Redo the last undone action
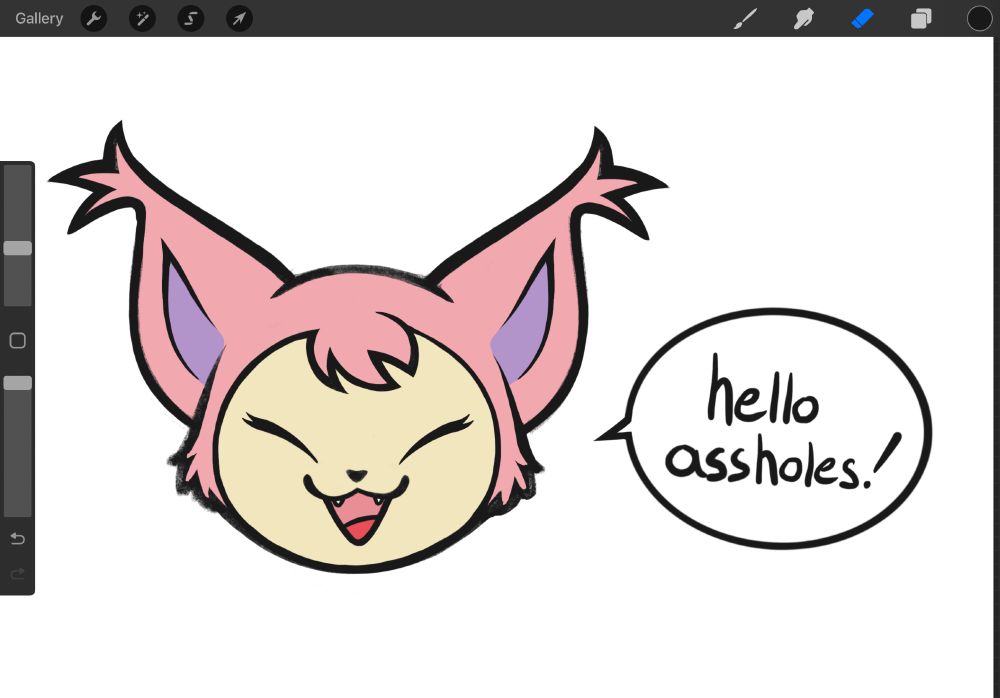Image resolution: width=1000 pixels, height=698 pixels. point(18,574)
